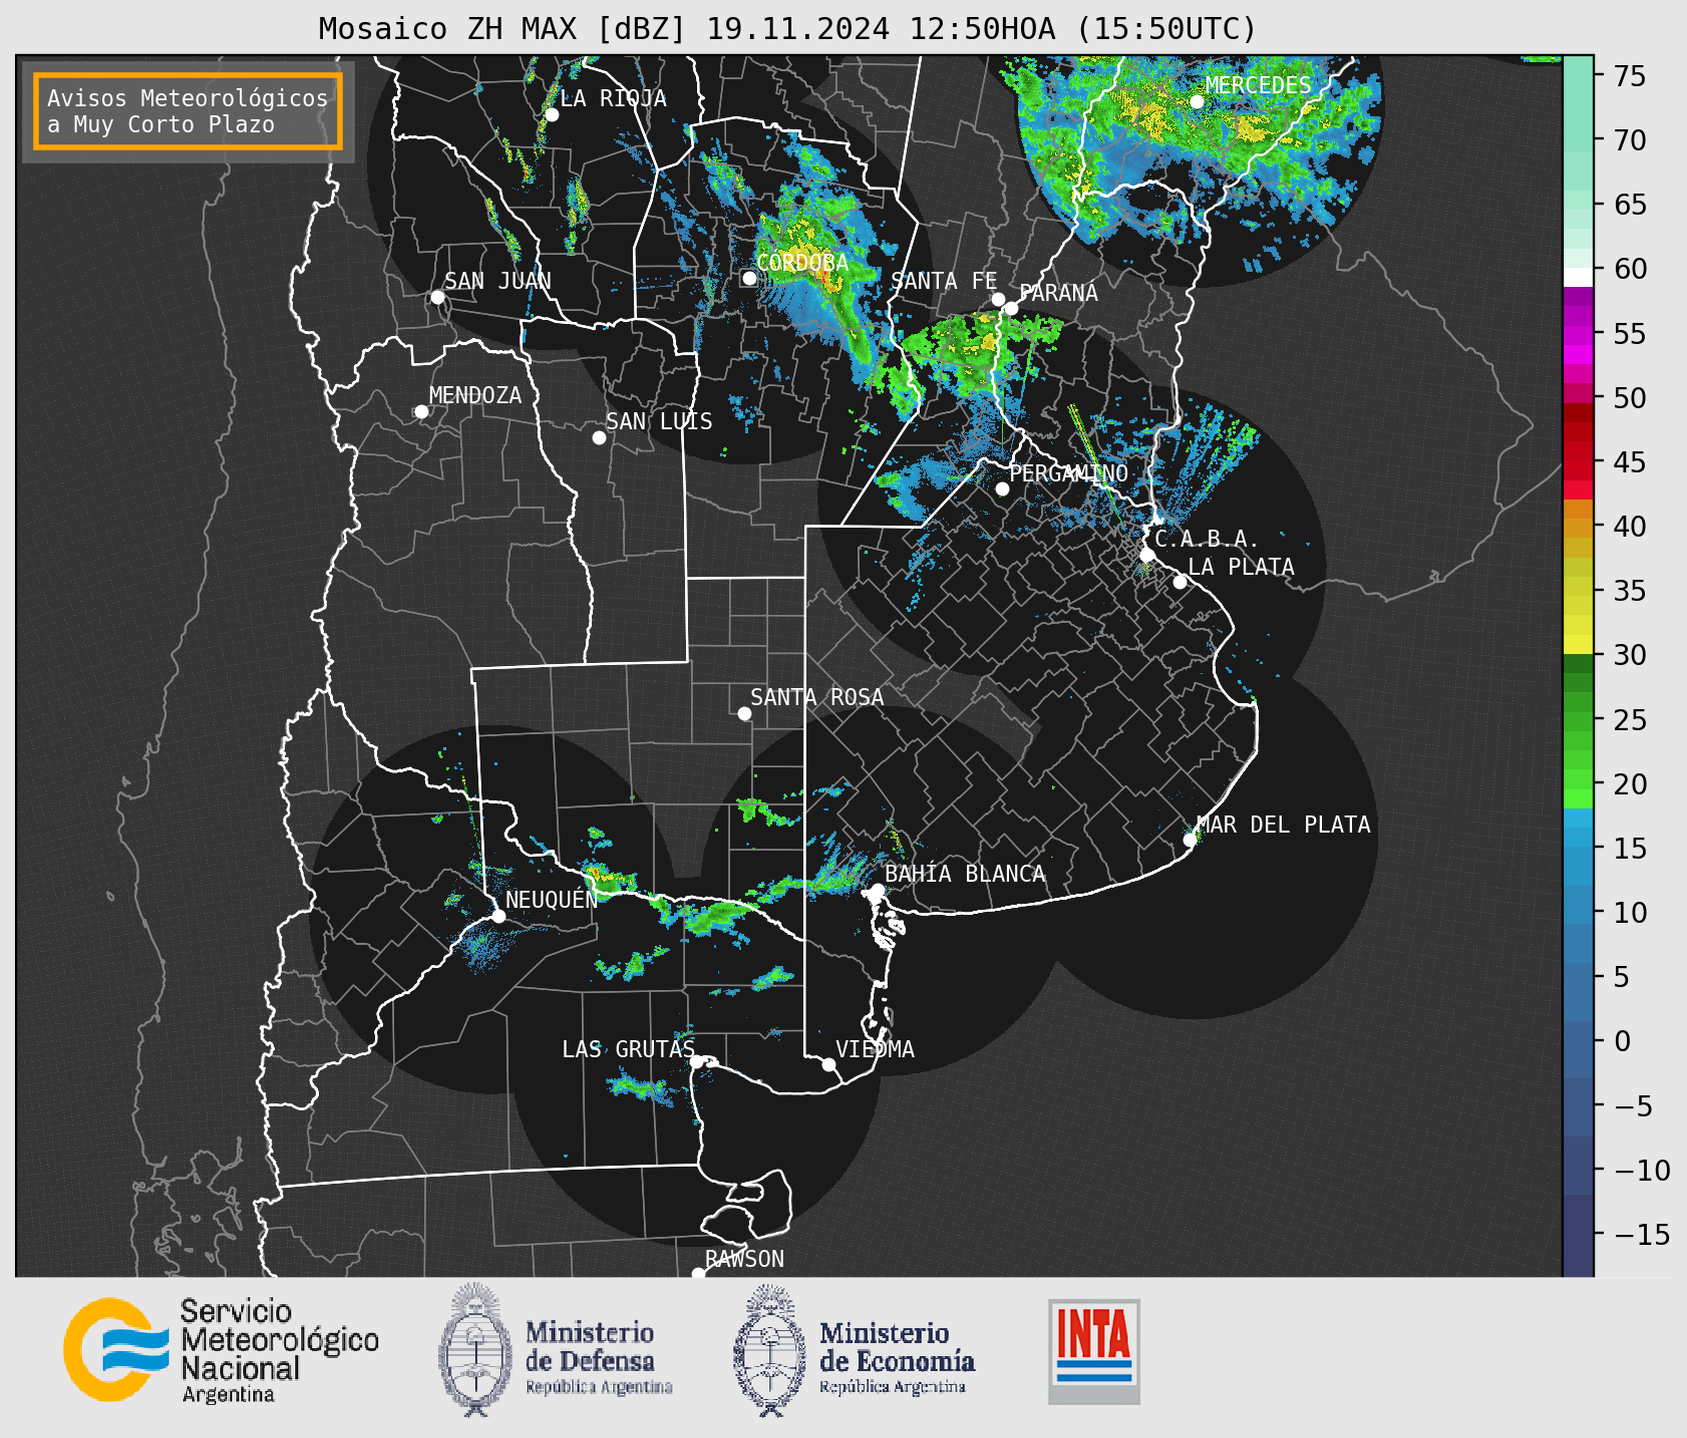Image resolution: width=1687 pixels, height=1438 pixels.
Task: Click the San Juan city marker dot
Action: click(x=437, y=297)
